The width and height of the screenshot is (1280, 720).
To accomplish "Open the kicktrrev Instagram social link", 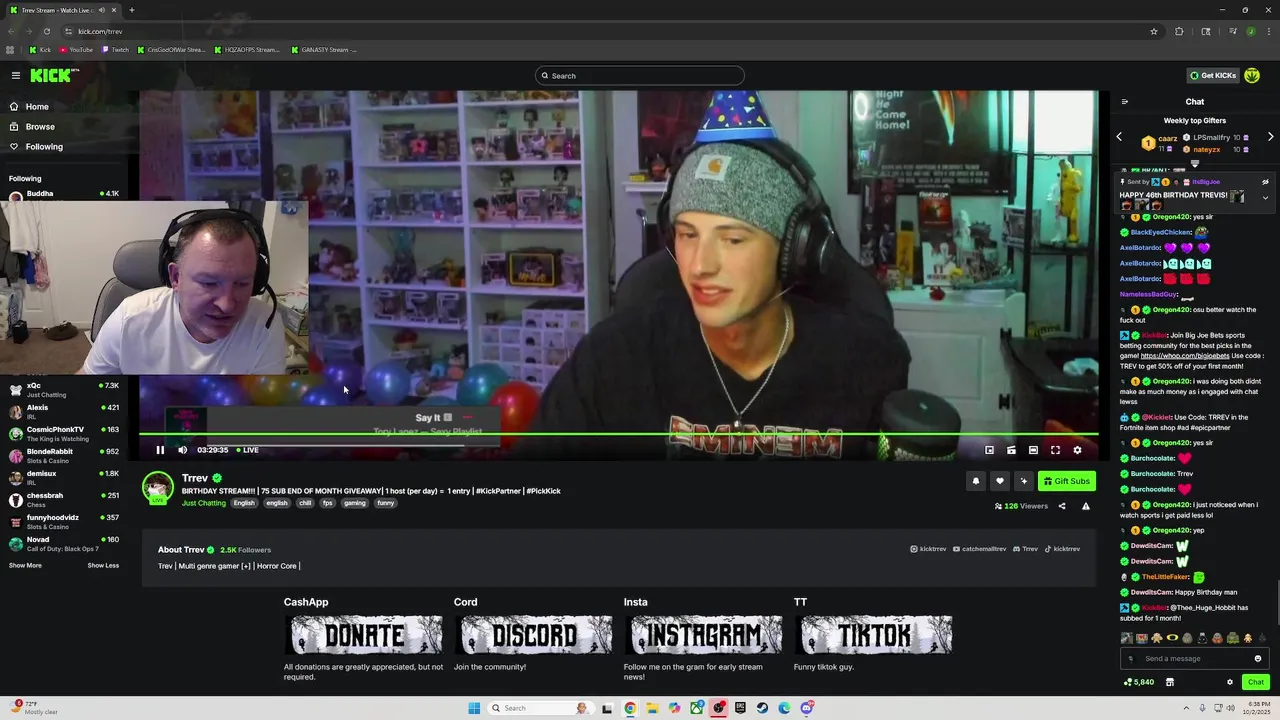I will (928, 549).
